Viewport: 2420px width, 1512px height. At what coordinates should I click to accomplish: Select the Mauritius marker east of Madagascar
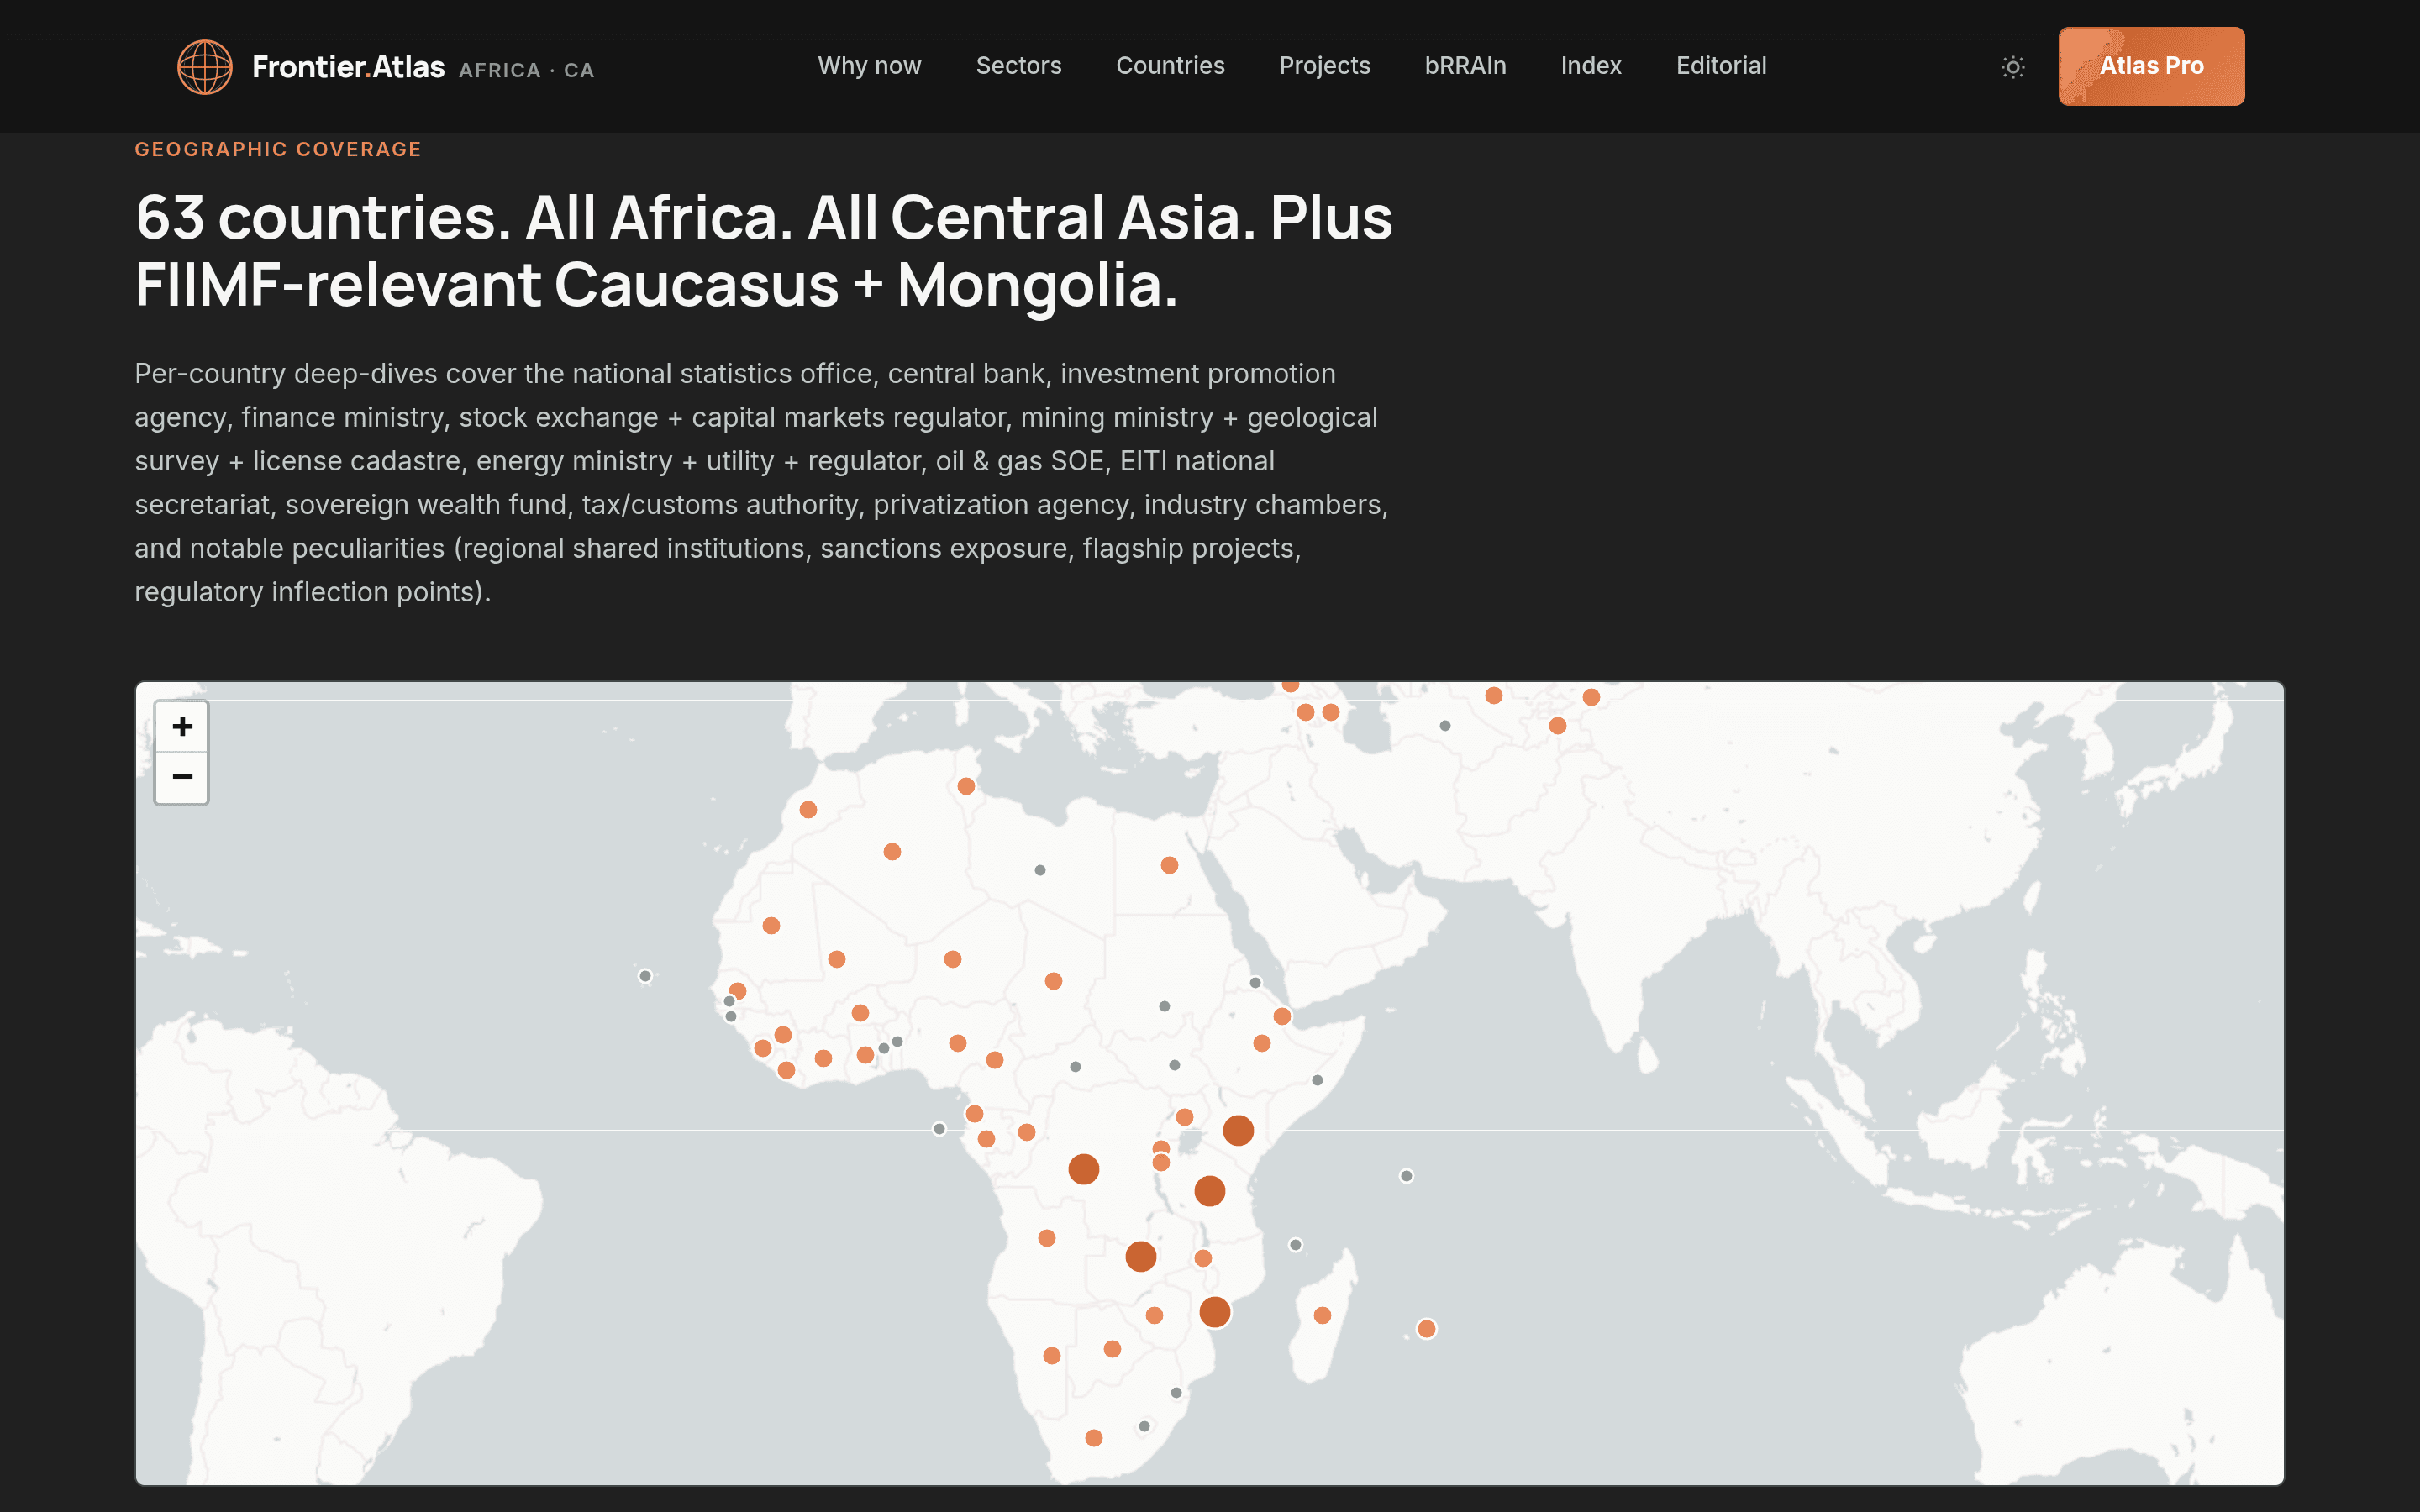[1426, 1329]
